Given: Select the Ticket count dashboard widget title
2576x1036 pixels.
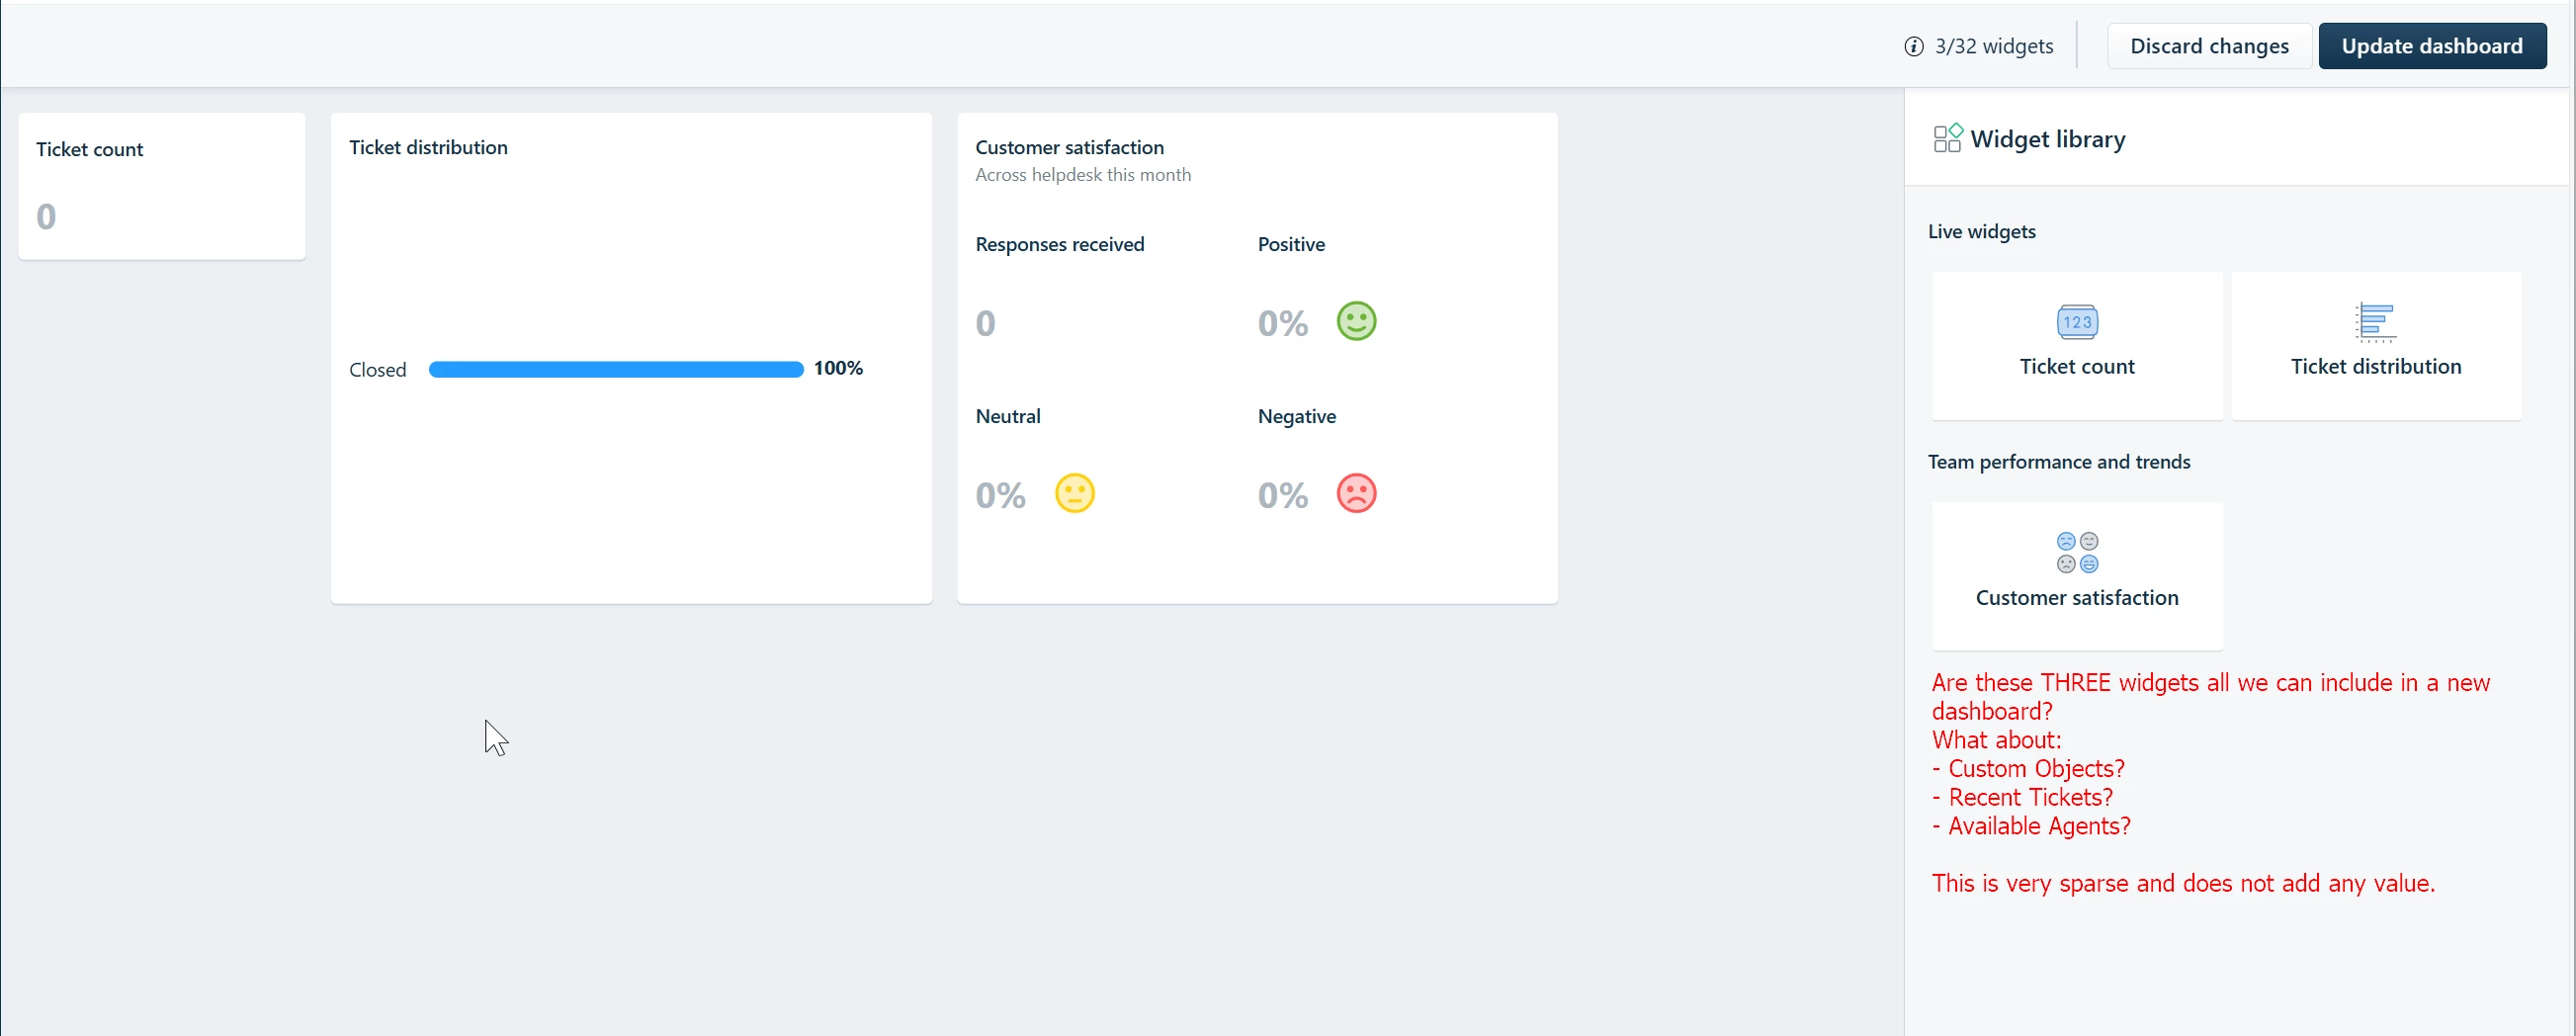Looking at the screenshot, I should tap(89, 149).
